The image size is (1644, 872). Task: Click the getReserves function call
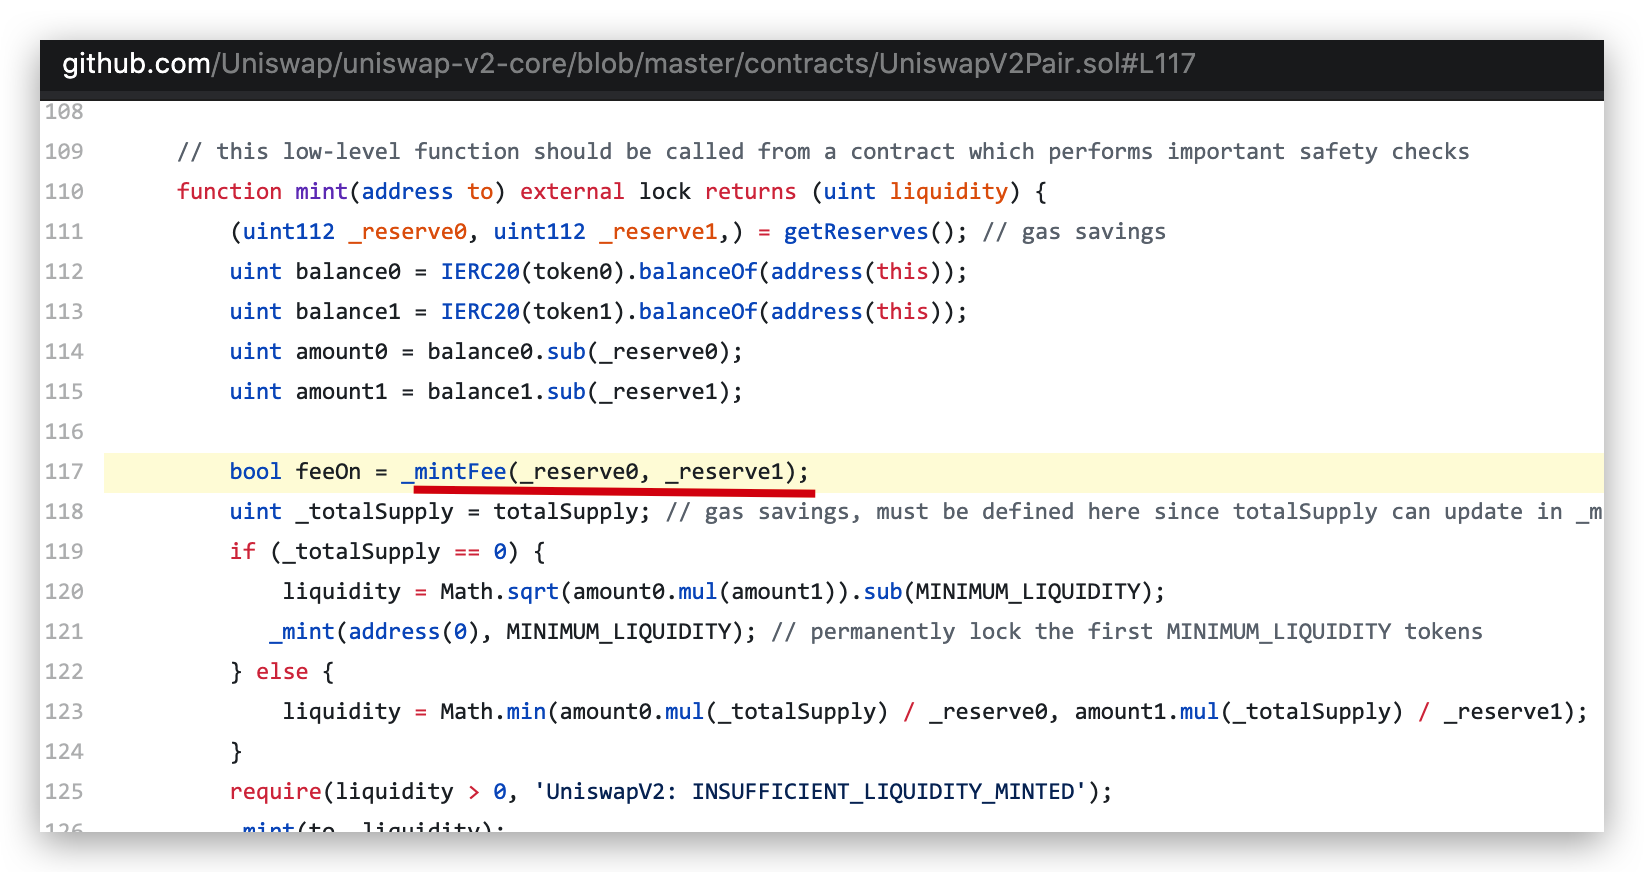856,232
